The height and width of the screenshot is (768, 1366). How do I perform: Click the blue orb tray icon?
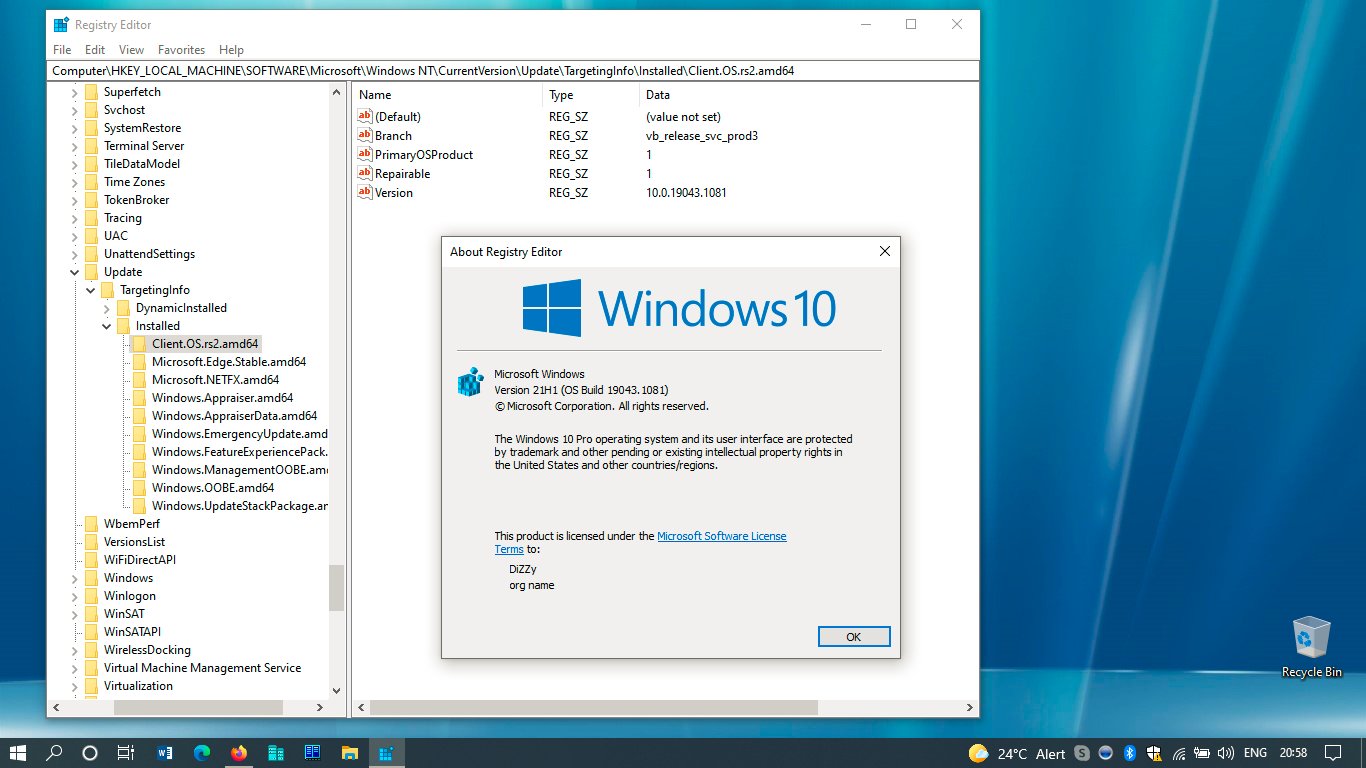(x=1106, y=753)
